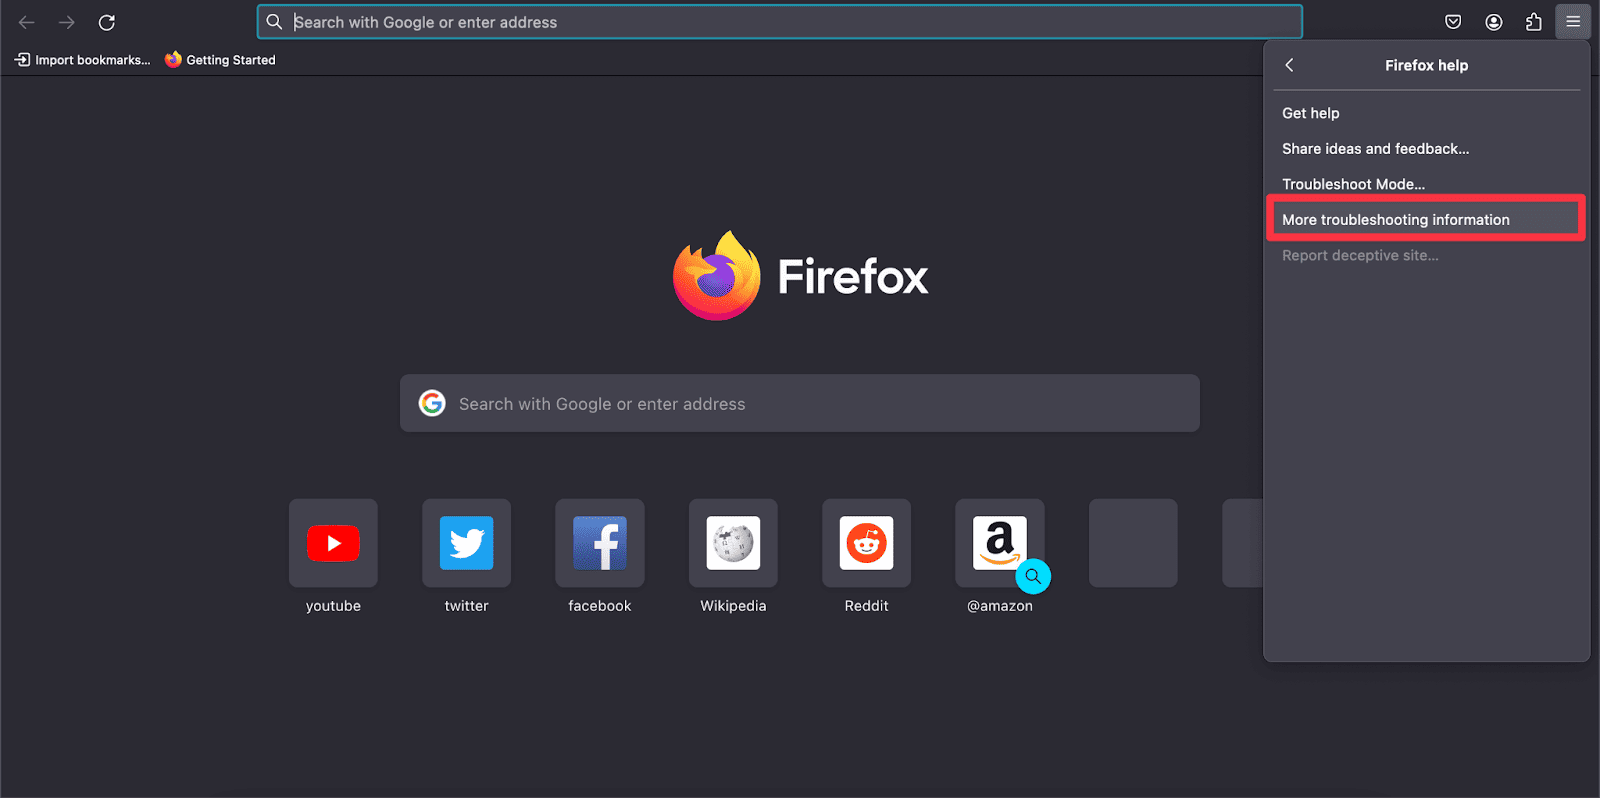Image resolution: width=1600 pixels, height=798 pixels.
Task: Open the facebook shortcut tile
Action: pyautogui.click(x=600, y=543)
